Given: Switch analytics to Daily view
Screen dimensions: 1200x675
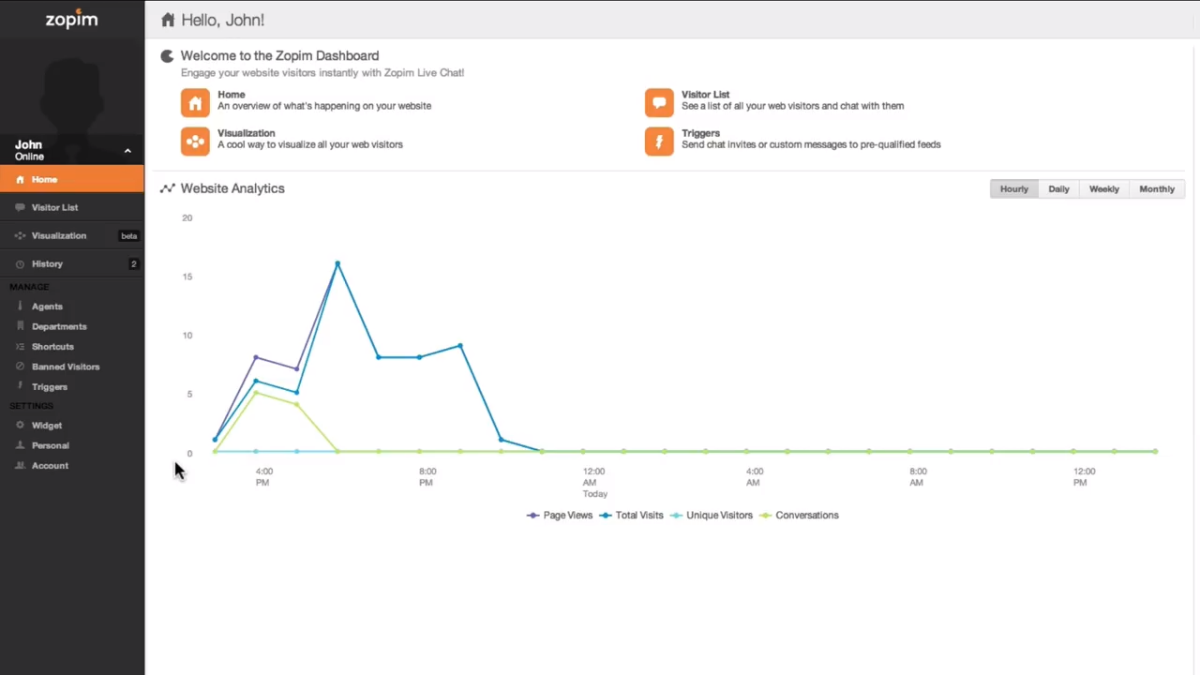Looking at the screenshot, I should coord(1059,189).
